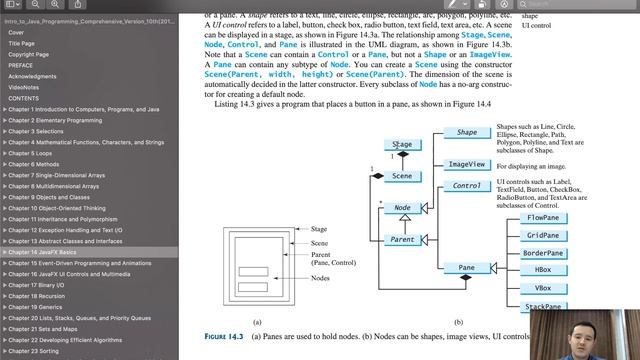Expand Chapter 9 Objects and Classes triangle
Image resolution: width=640 pixels, height=360 pixels.
pyautogui.click(x=4, y=198)
